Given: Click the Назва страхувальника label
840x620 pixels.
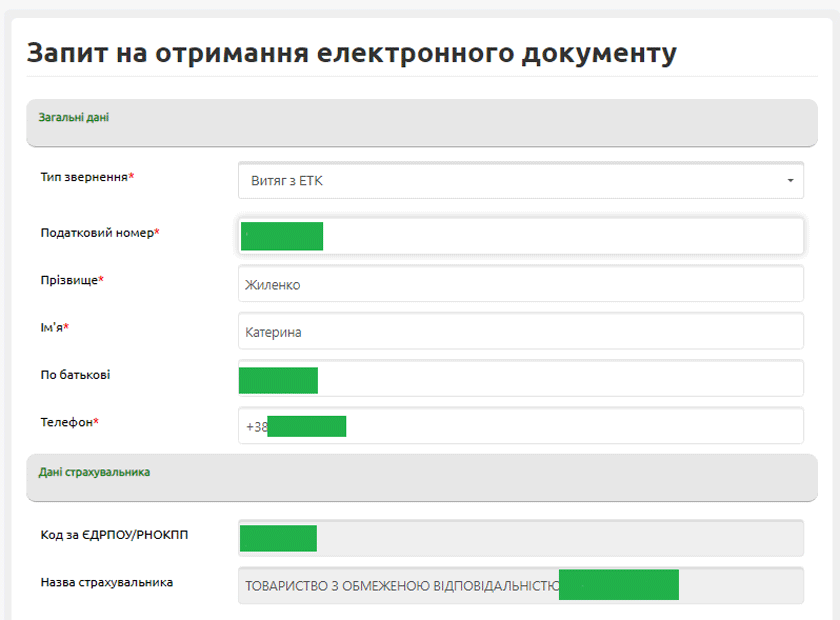Looking at the screenshot, I should [x=106, y=582].
